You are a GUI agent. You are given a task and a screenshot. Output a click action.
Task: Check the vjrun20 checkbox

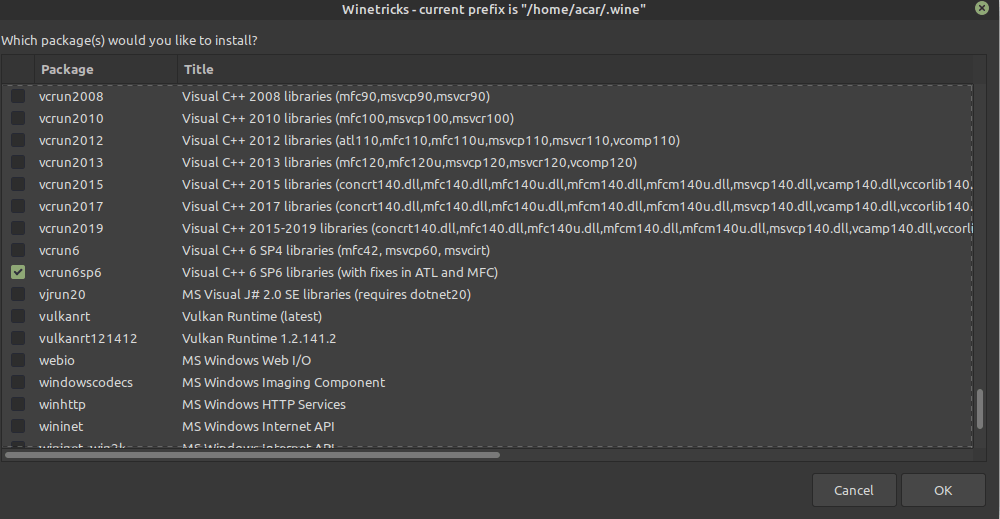click(x=18, y=295)
